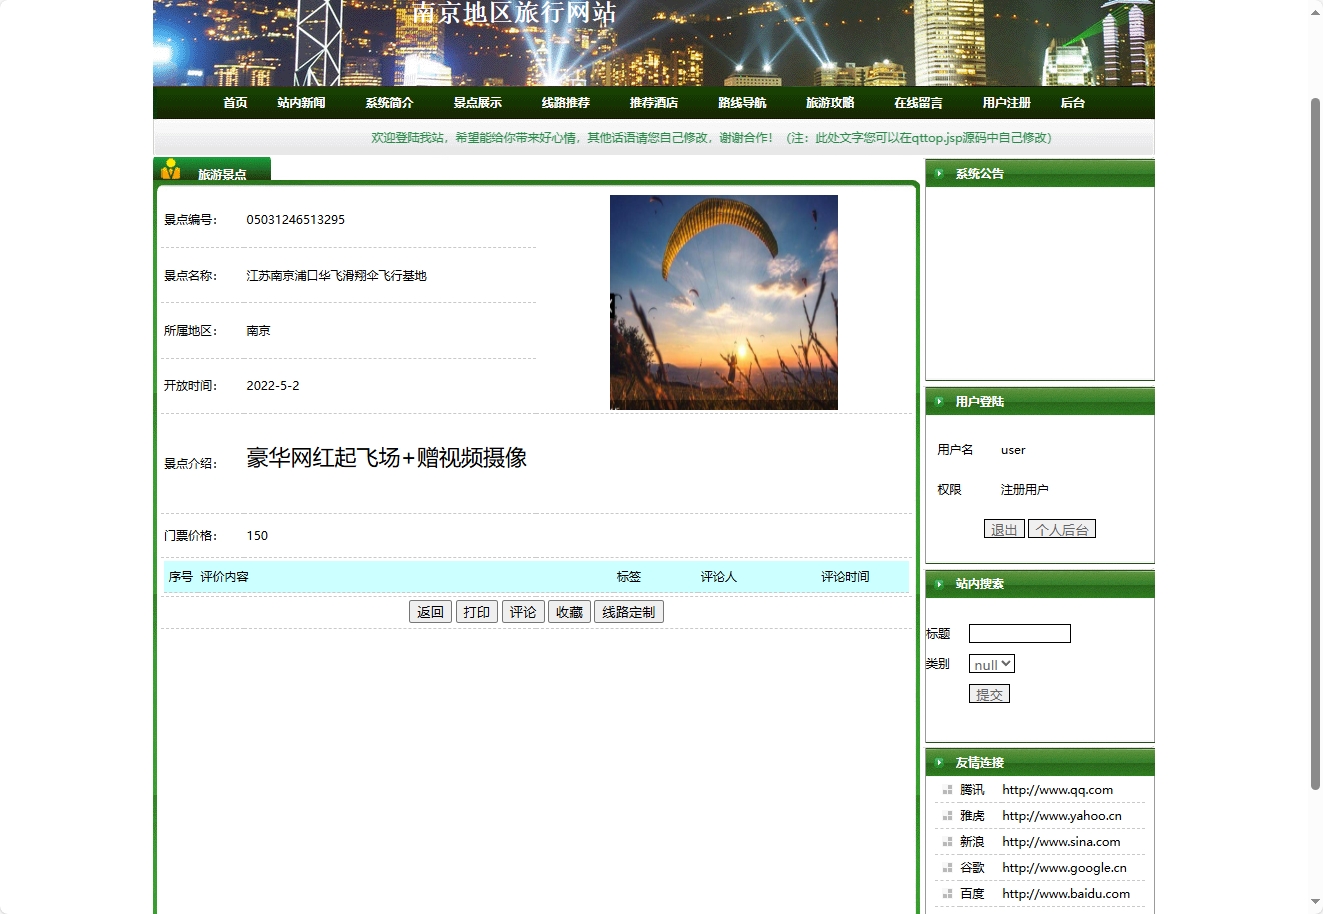Viewport: 1323px width, 914px height.
Task: Click the small square icon next to 谷歌
Action: pos(947,867)
